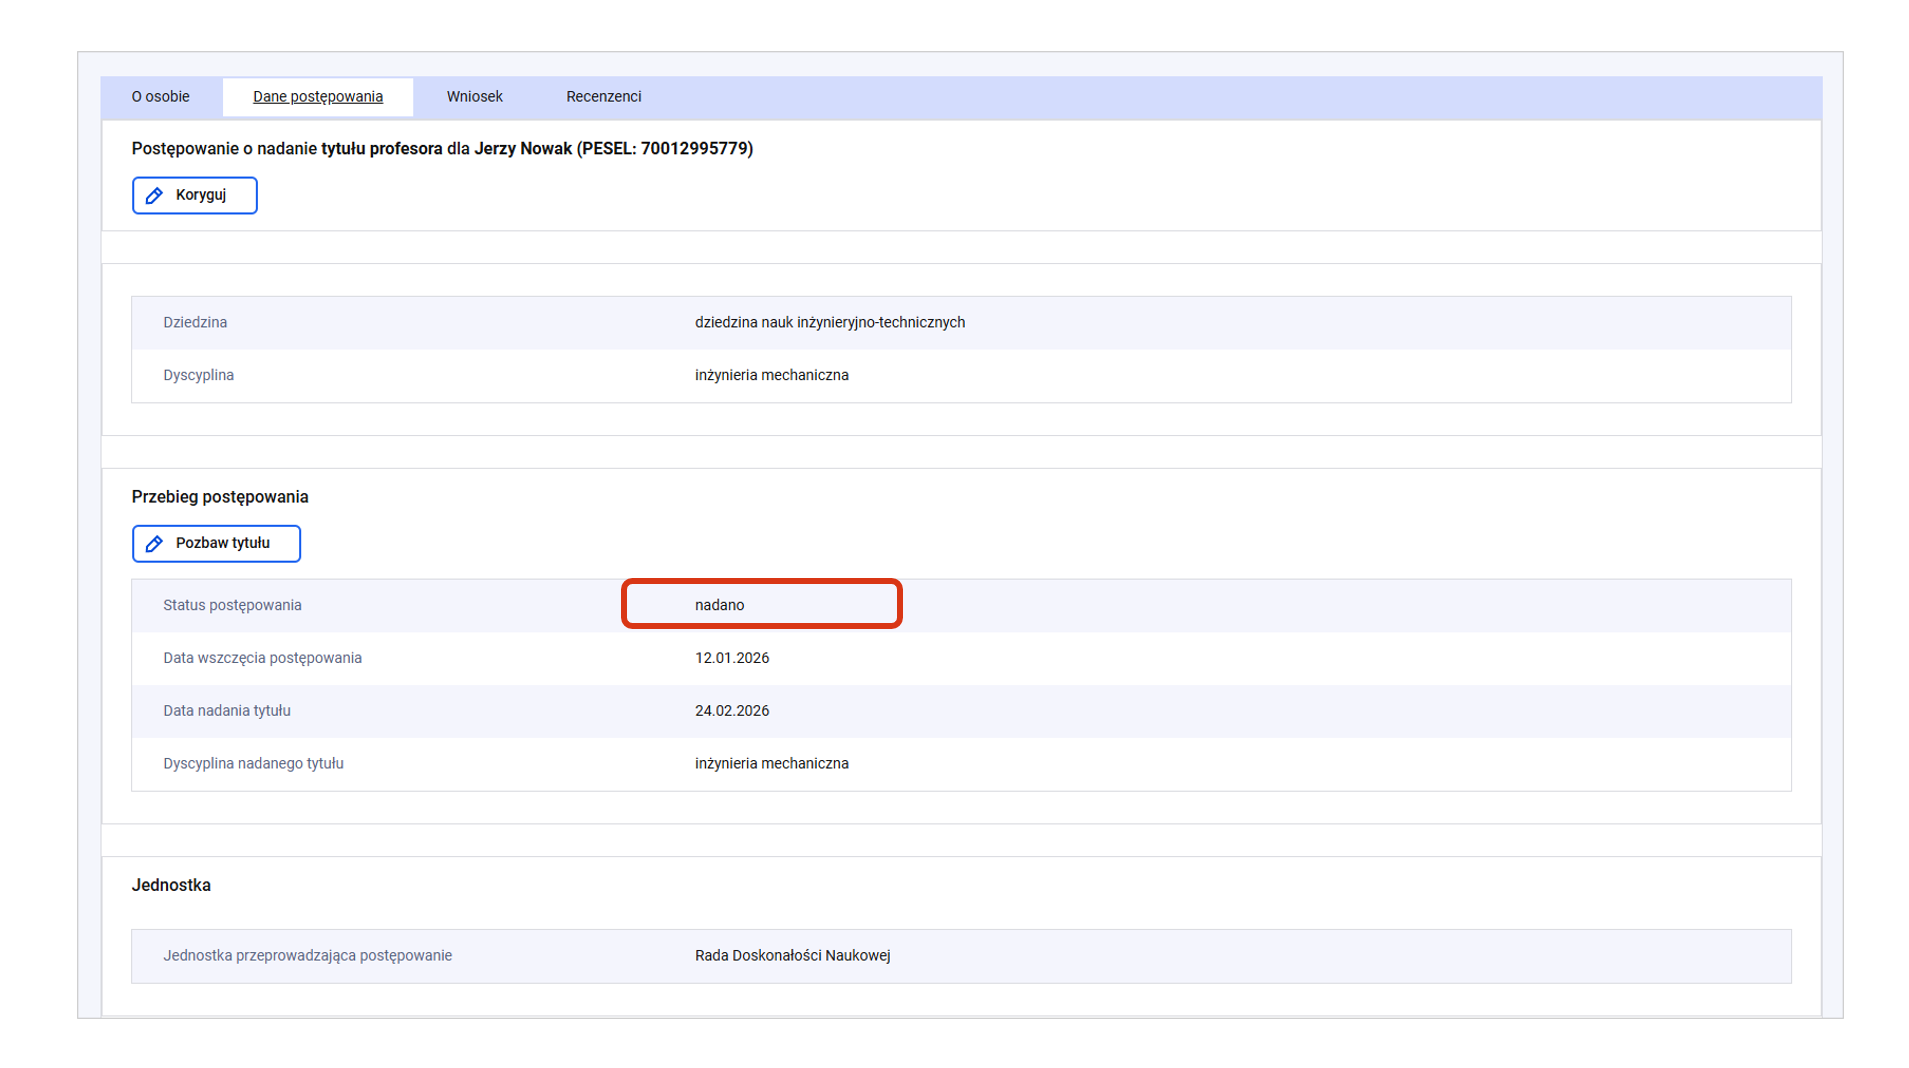Click the Dyscyplina nadanego tytułu value

(772, 764)
